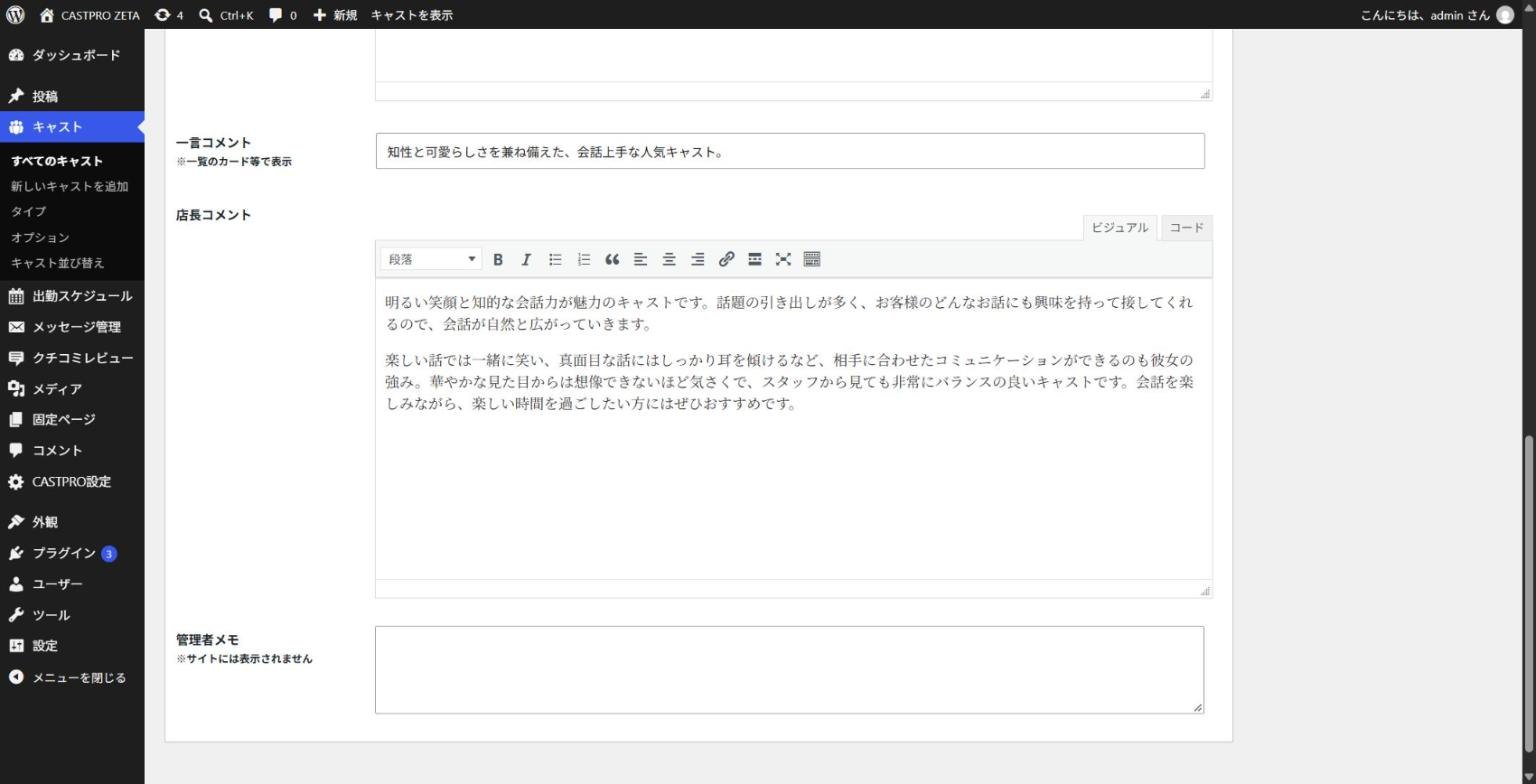The width and height of the screenshot is (1536, 784).
Task: Insert a bulleted list
Action: pyautogui.click(x=555, y=259)
